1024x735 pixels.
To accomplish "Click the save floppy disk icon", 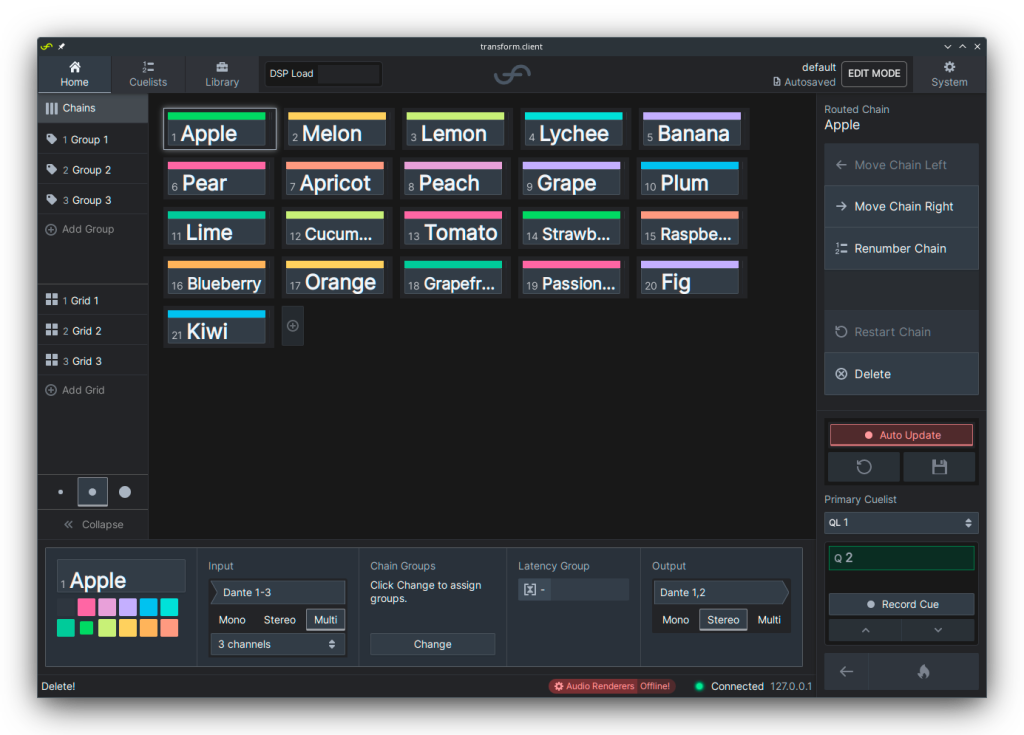I will tap(939, 466).
